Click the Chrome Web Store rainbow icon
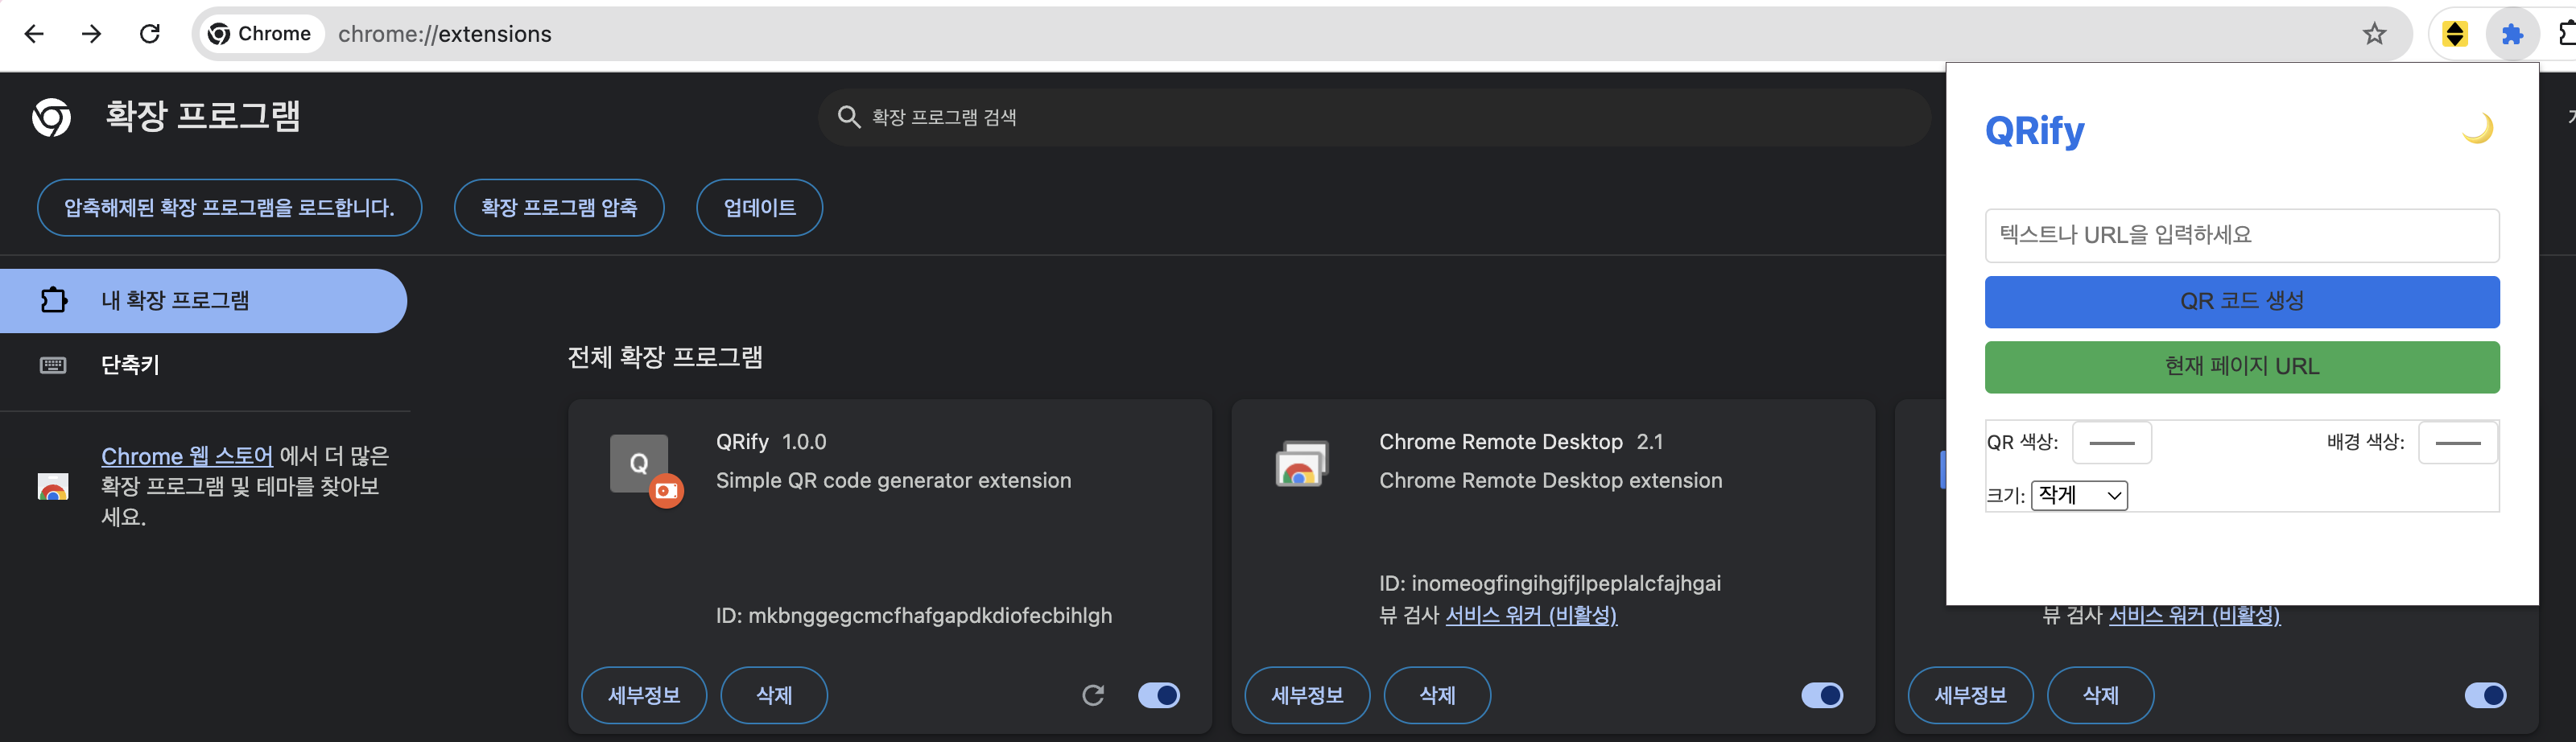The height and width of the screenshot is (742, 2576). coord(53,486)
